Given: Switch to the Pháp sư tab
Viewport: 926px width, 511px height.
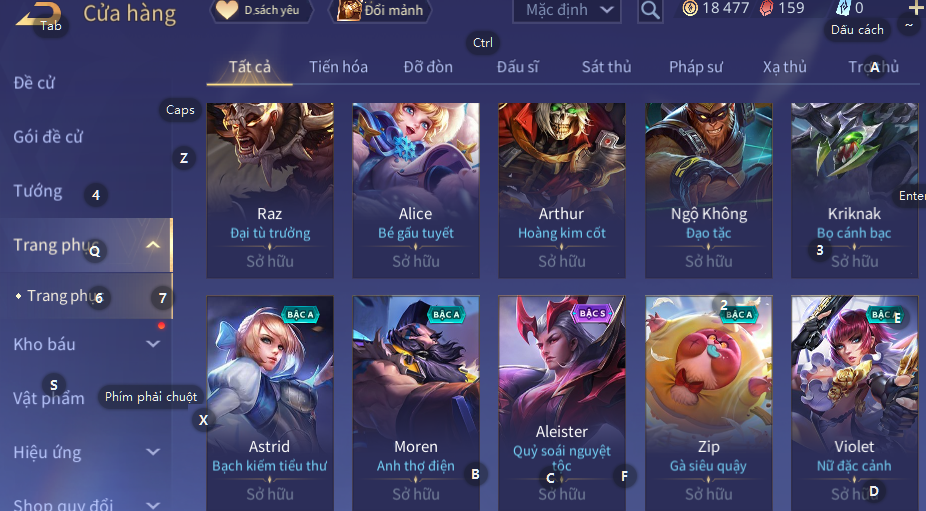Looking at the screenshot, I should 696,67.
